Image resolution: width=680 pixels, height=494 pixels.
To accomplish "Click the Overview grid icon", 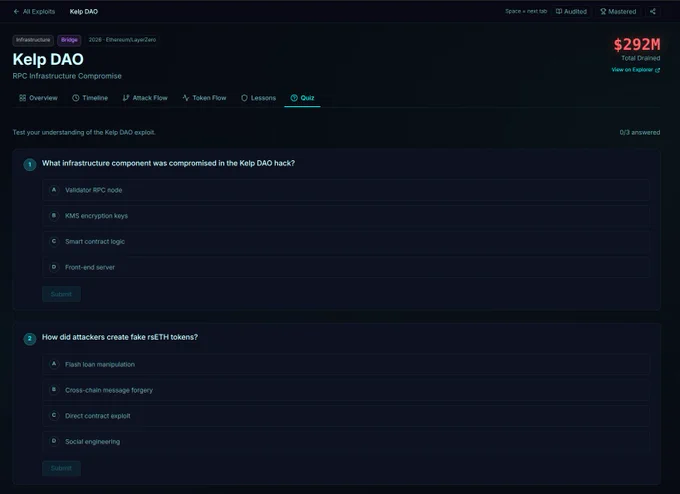I will [x=23, y=98].
